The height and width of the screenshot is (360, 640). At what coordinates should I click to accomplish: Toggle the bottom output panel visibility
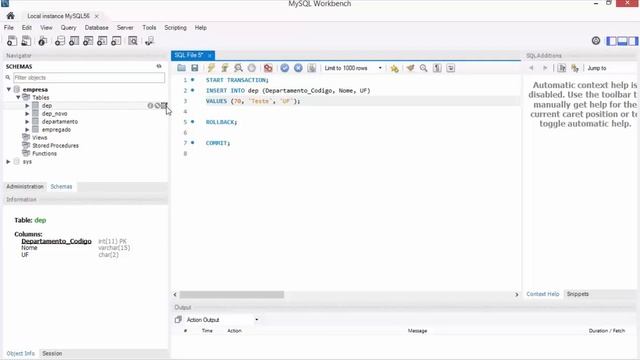click(x=622, y=41)
